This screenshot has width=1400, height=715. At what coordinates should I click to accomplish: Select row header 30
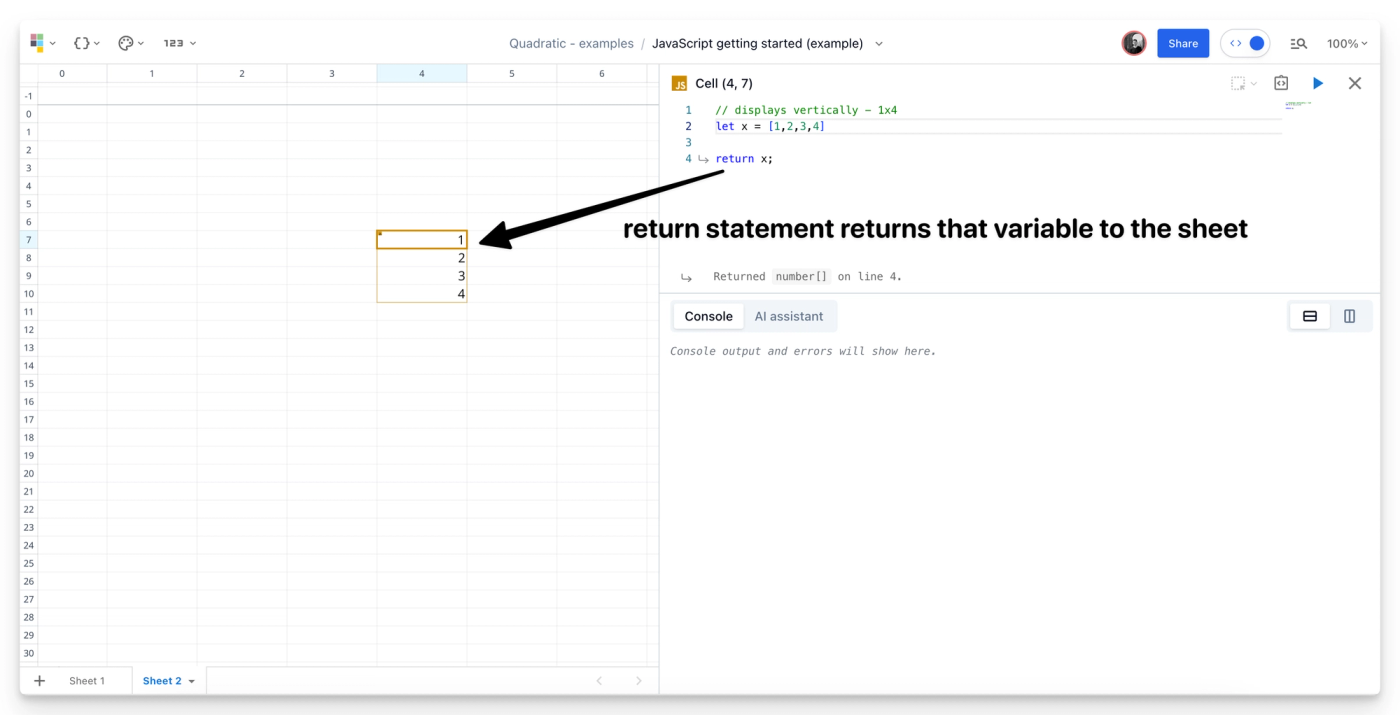[x=29, y=654]
